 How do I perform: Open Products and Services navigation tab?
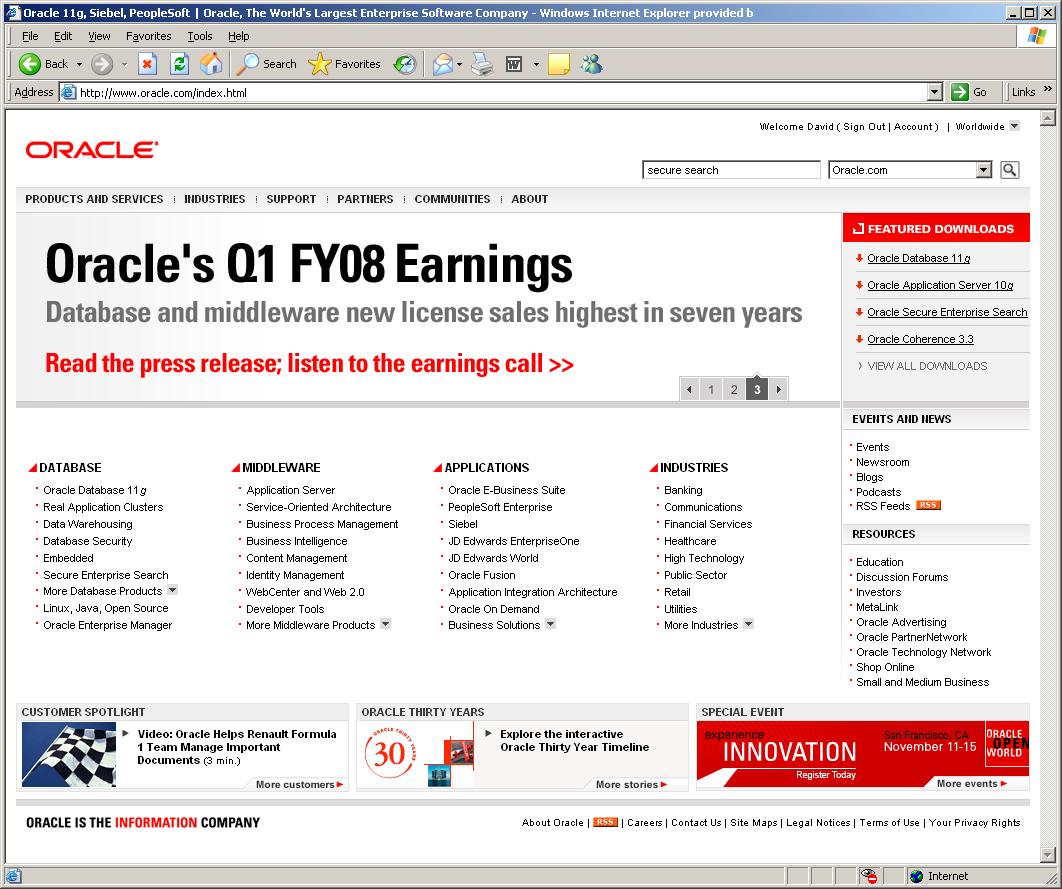point(94,199)
